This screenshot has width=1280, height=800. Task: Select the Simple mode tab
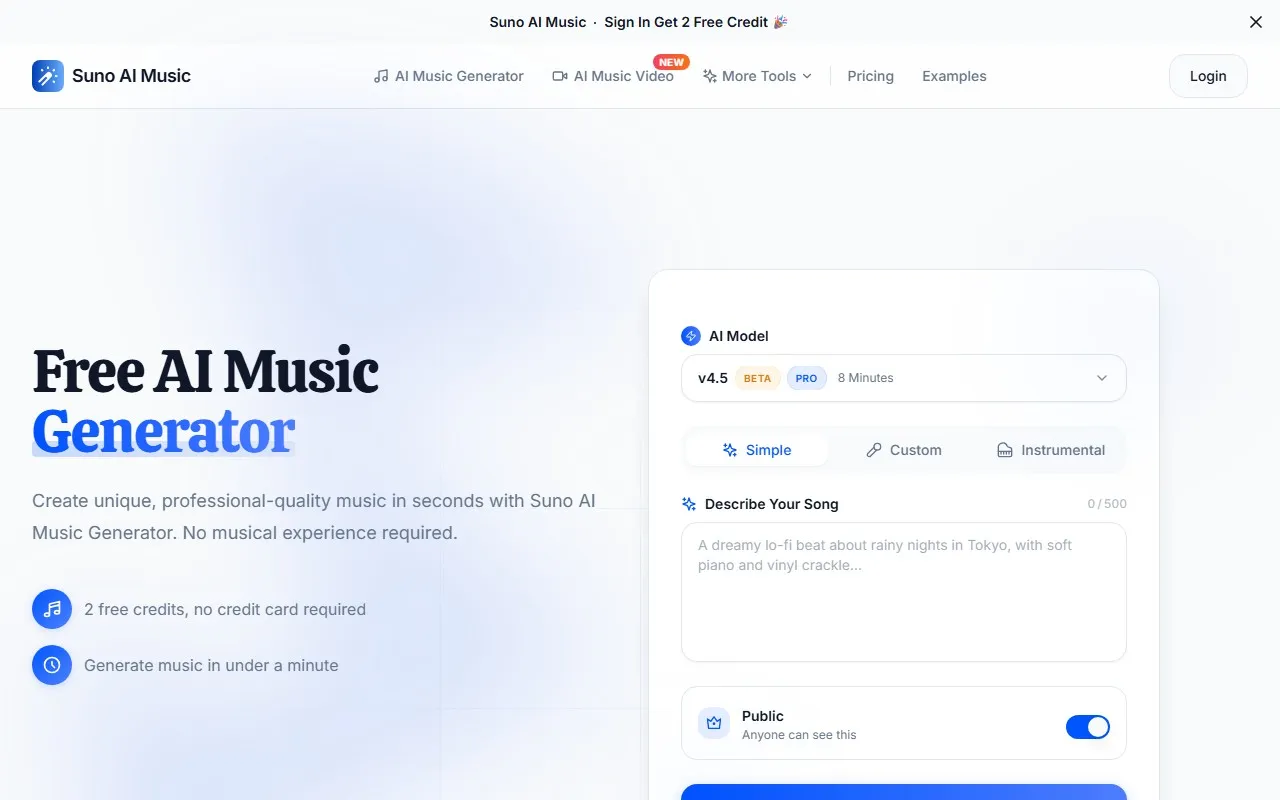pyautogui.click(x=757, y=450)
